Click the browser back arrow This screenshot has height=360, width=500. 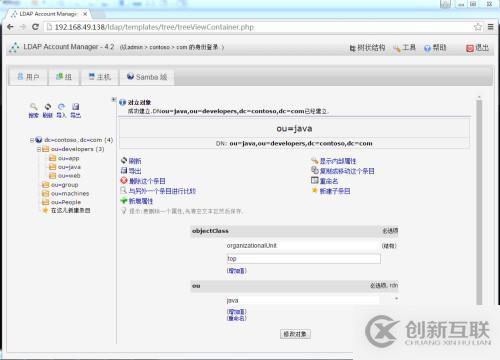10,27
